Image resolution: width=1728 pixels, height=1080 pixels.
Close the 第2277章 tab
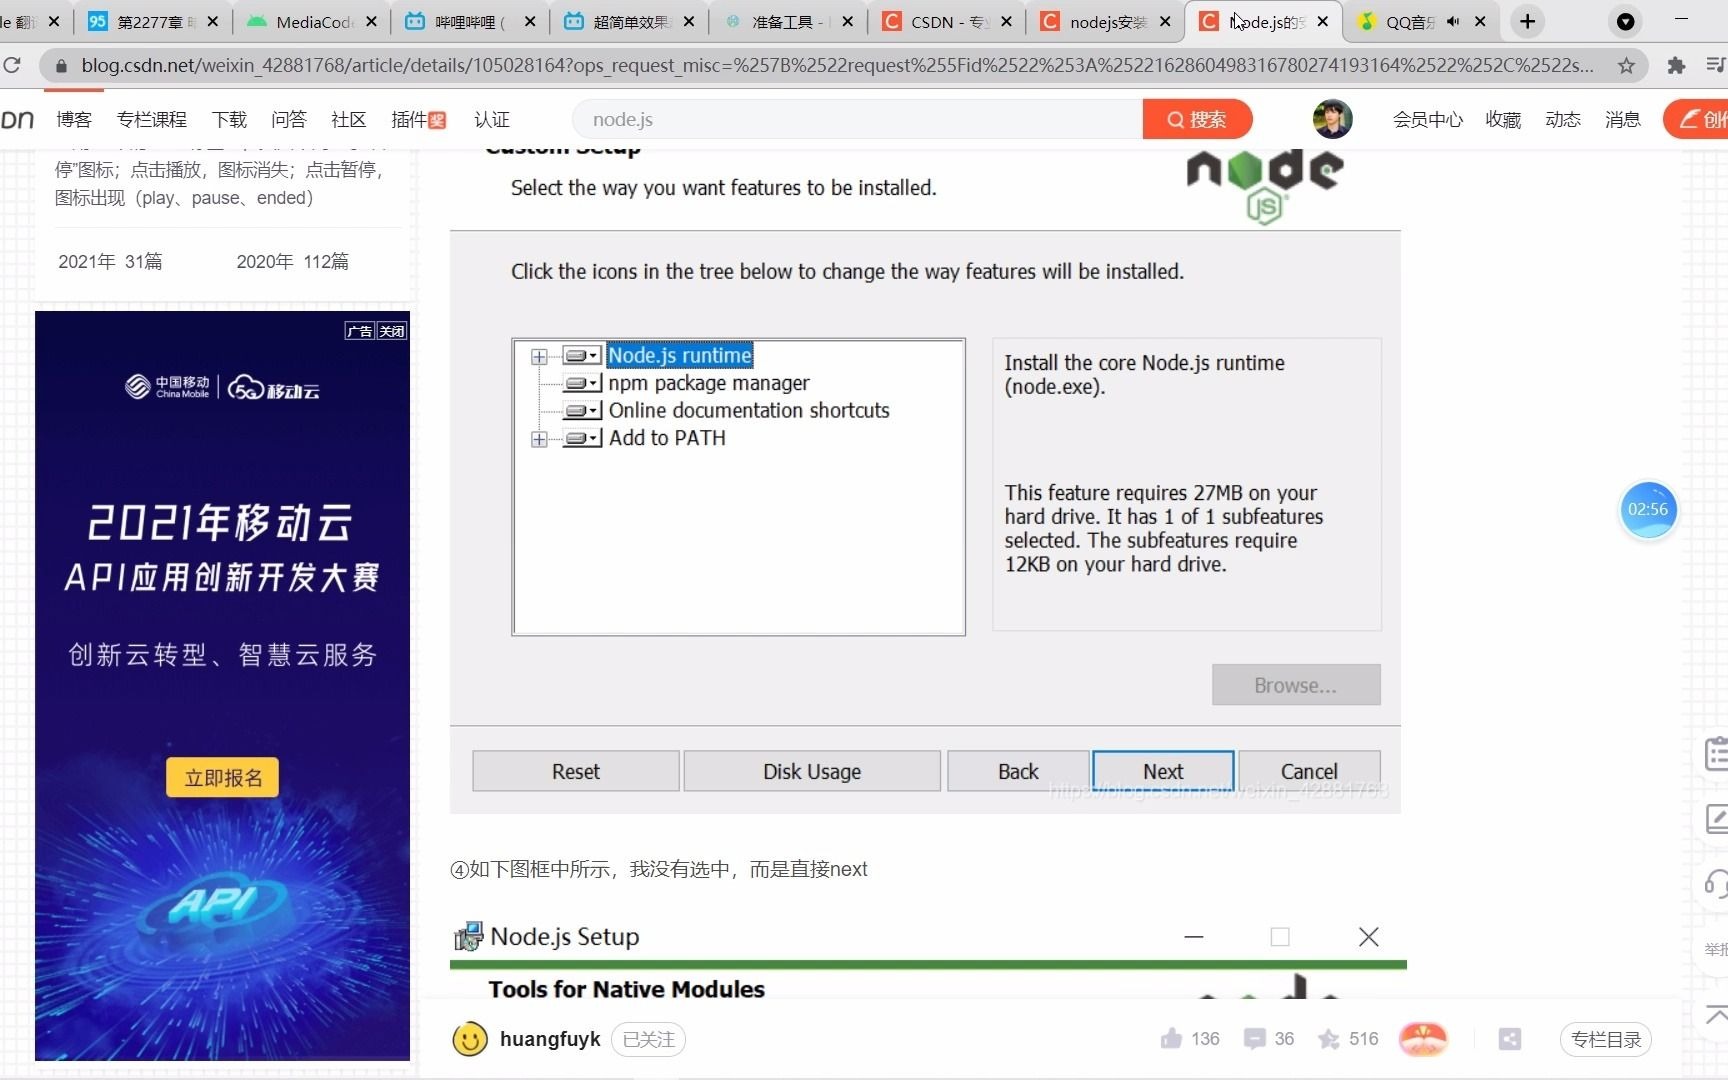pyautogui.click(x=212, y=21)
